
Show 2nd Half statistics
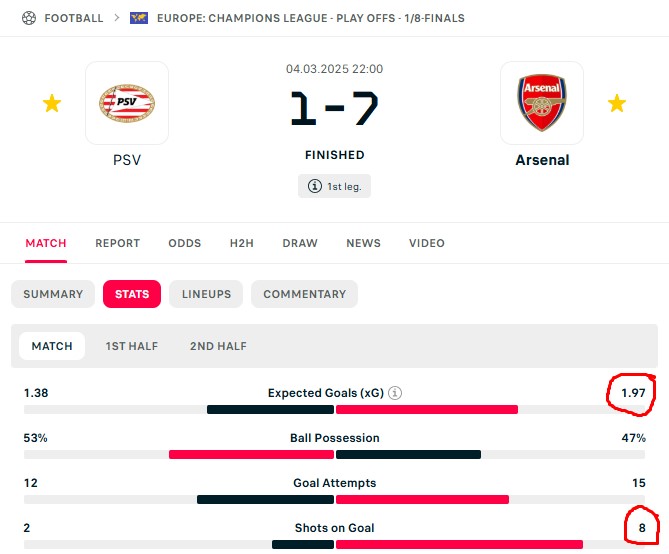click(x=218, y=346)
